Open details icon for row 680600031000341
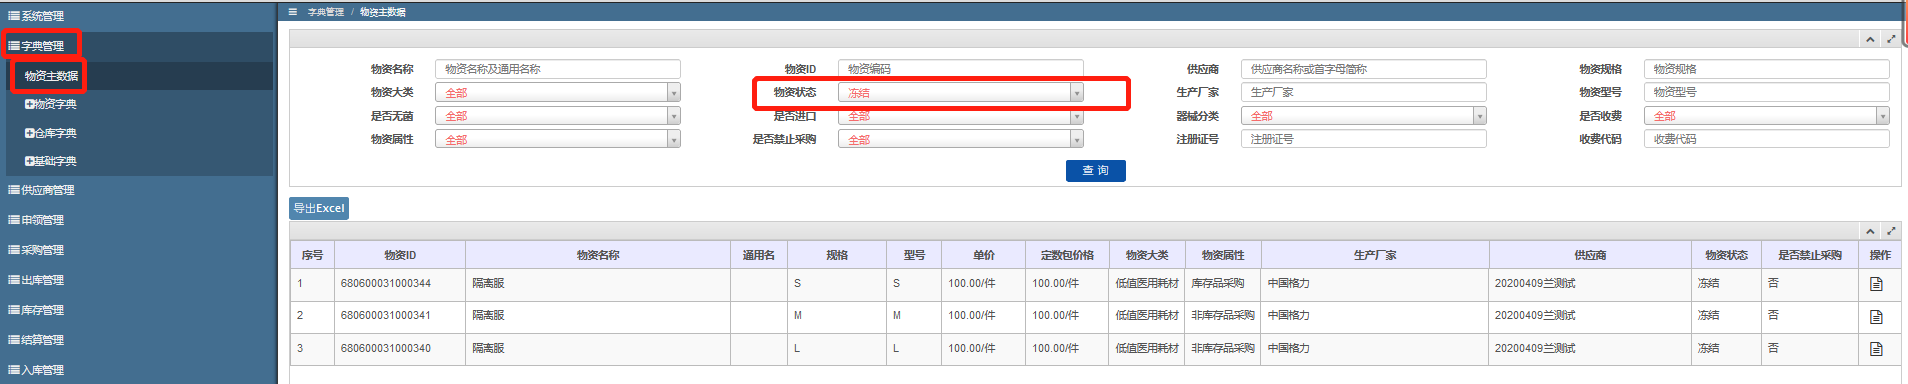This screenshot has height=384, width=1908. click(x=1876, y=316)
